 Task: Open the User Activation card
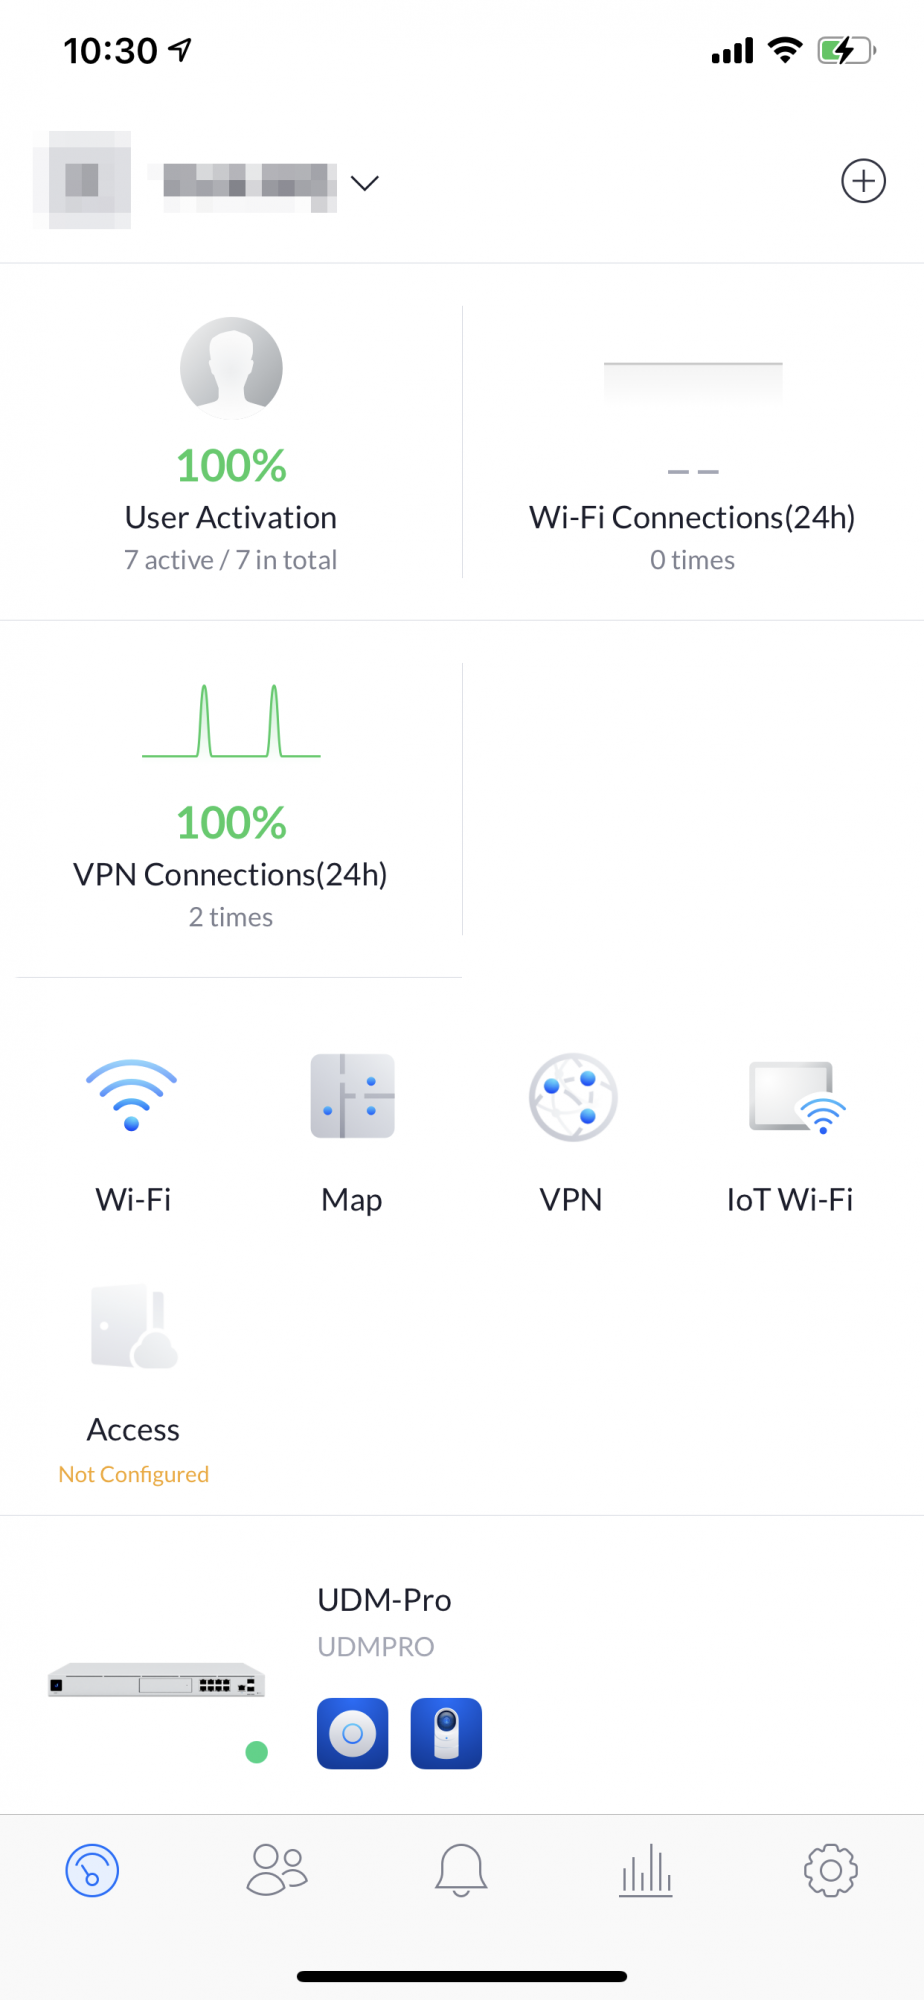(231, 445)
